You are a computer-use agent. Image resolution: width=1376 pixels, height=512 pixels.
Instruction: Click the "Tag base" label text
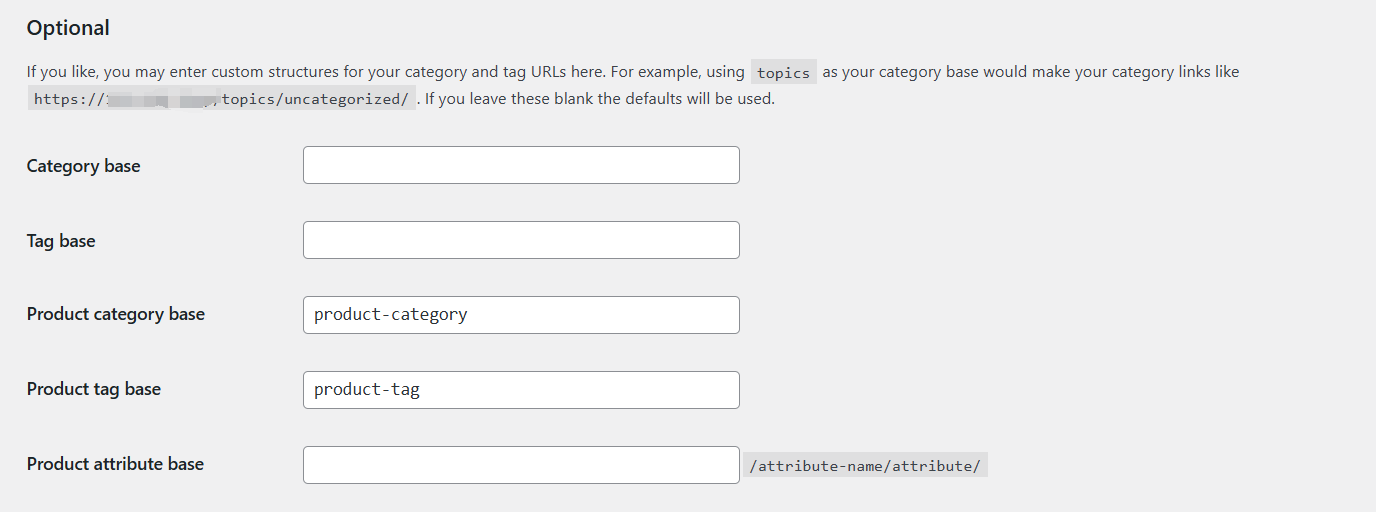(61, 241)
